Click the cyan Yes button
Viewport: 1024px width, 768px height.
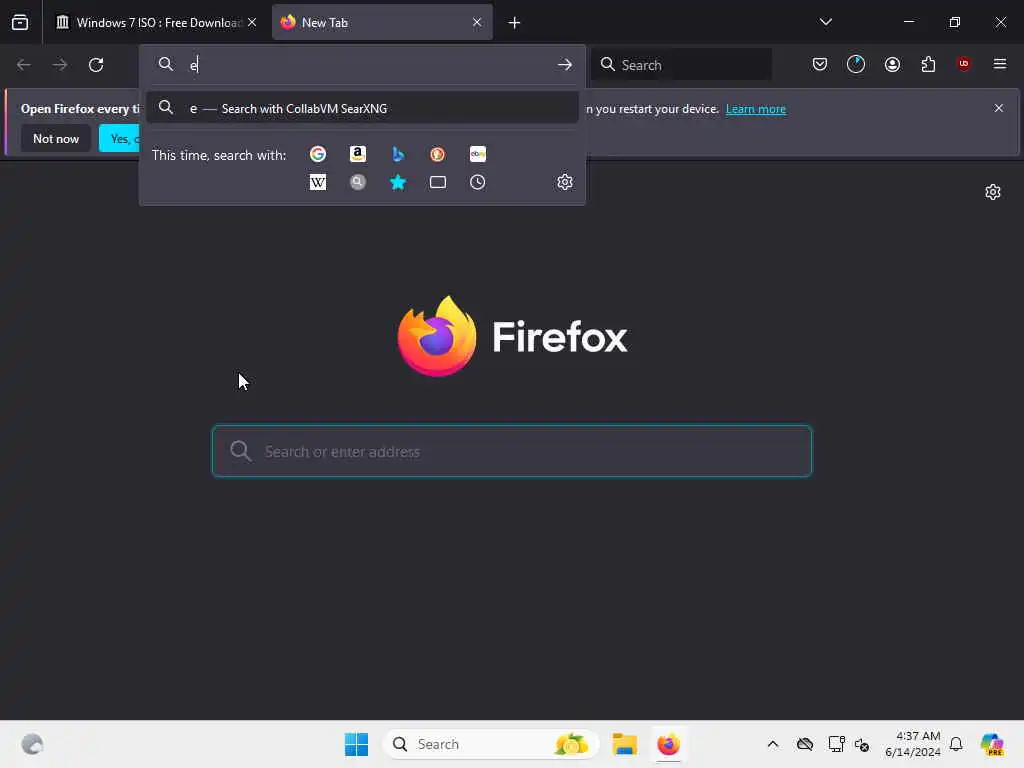tap(120, 138)
